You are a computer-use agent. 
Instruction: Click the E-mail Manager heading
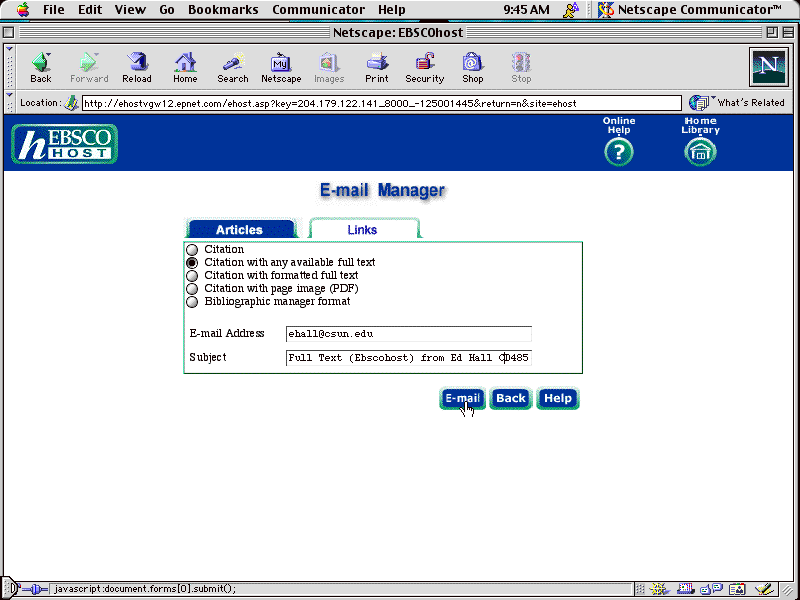383,190
